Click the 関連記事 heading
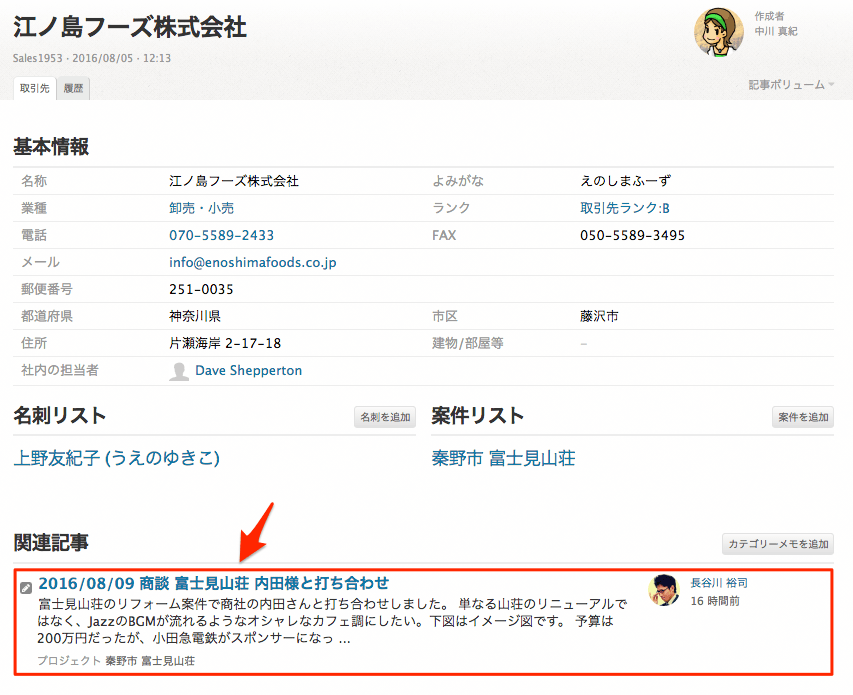Image resolution: width=853 pixels, height=695 pixels. (x=51, y=543)
